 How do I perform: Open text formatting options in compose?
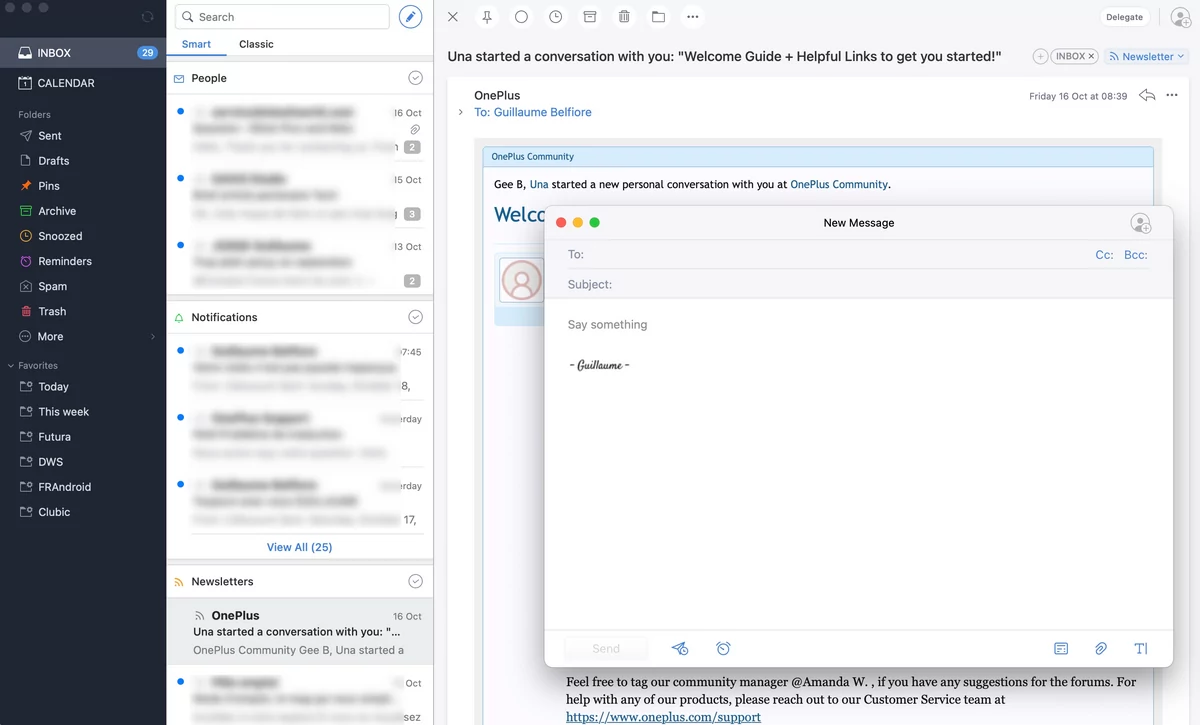[x=1141, y=649]
